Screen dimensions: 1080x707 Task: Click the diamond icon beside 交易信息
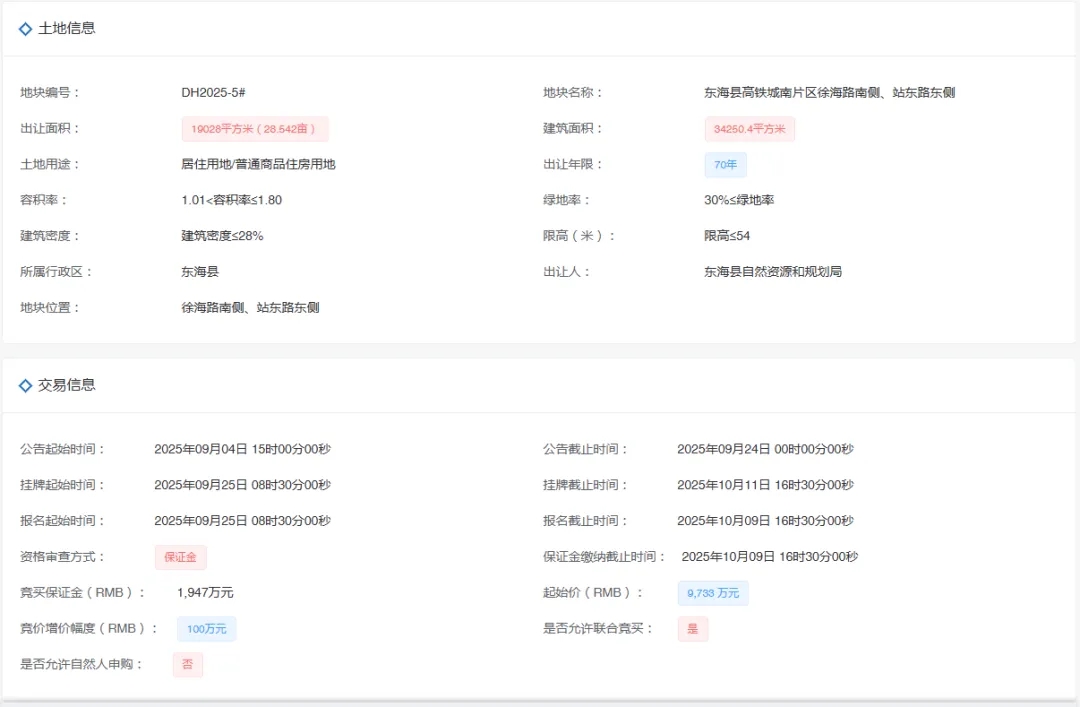pos(26,386)
